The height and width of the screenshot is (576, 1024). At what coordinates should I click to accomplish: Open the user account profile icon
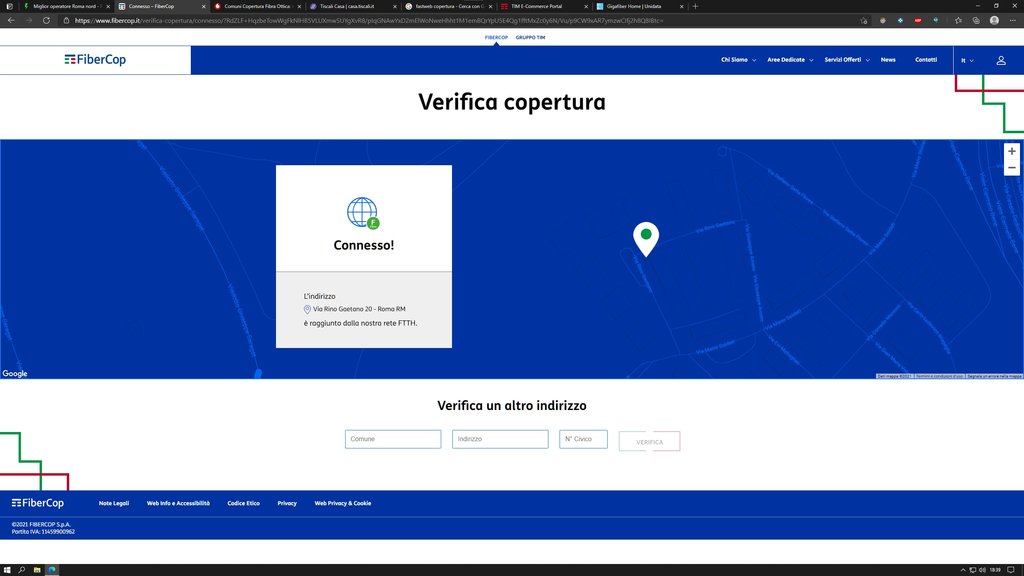pyautogui.click(x=1001, y=60)
